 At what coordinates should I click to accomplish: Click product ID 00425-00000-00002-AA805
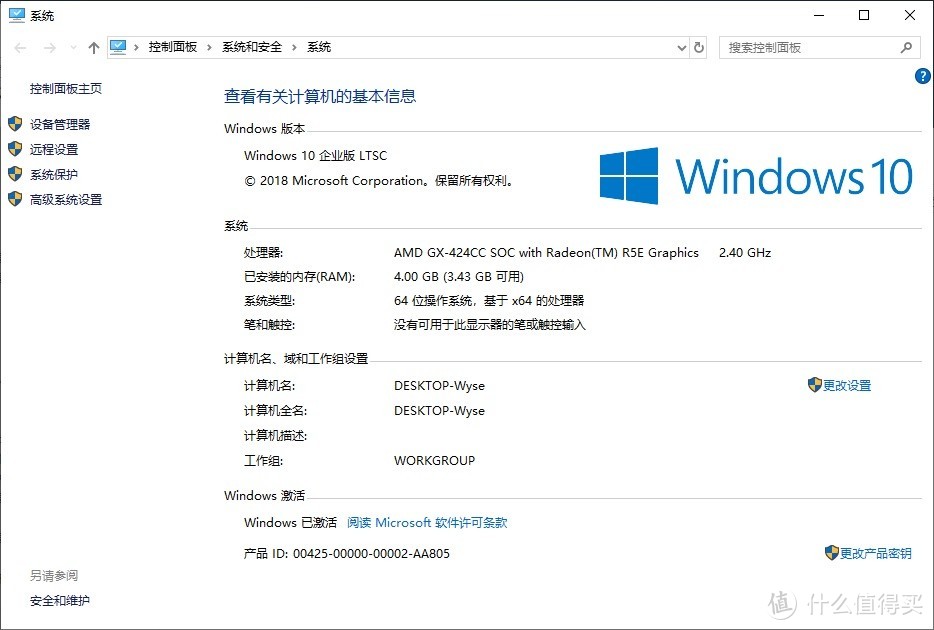(371, 553)
